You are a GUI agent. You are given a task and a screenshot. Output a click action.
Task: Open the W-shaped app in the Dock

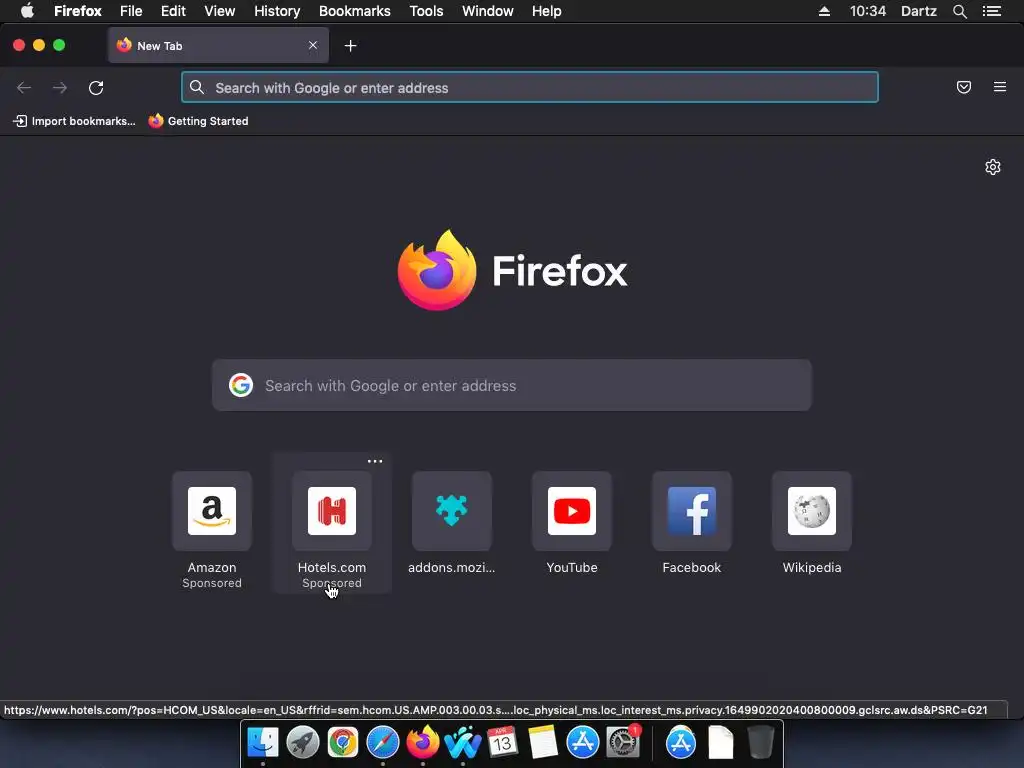(462, 743)
